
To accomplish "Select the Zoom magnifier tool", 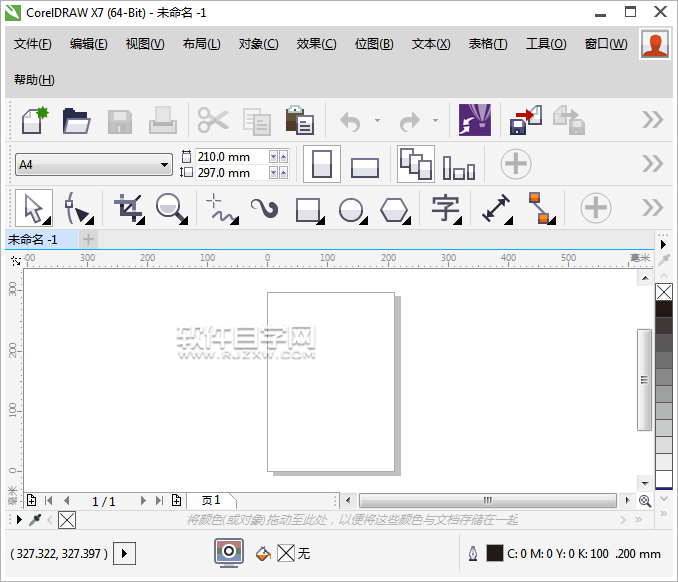I will [172, 208].
